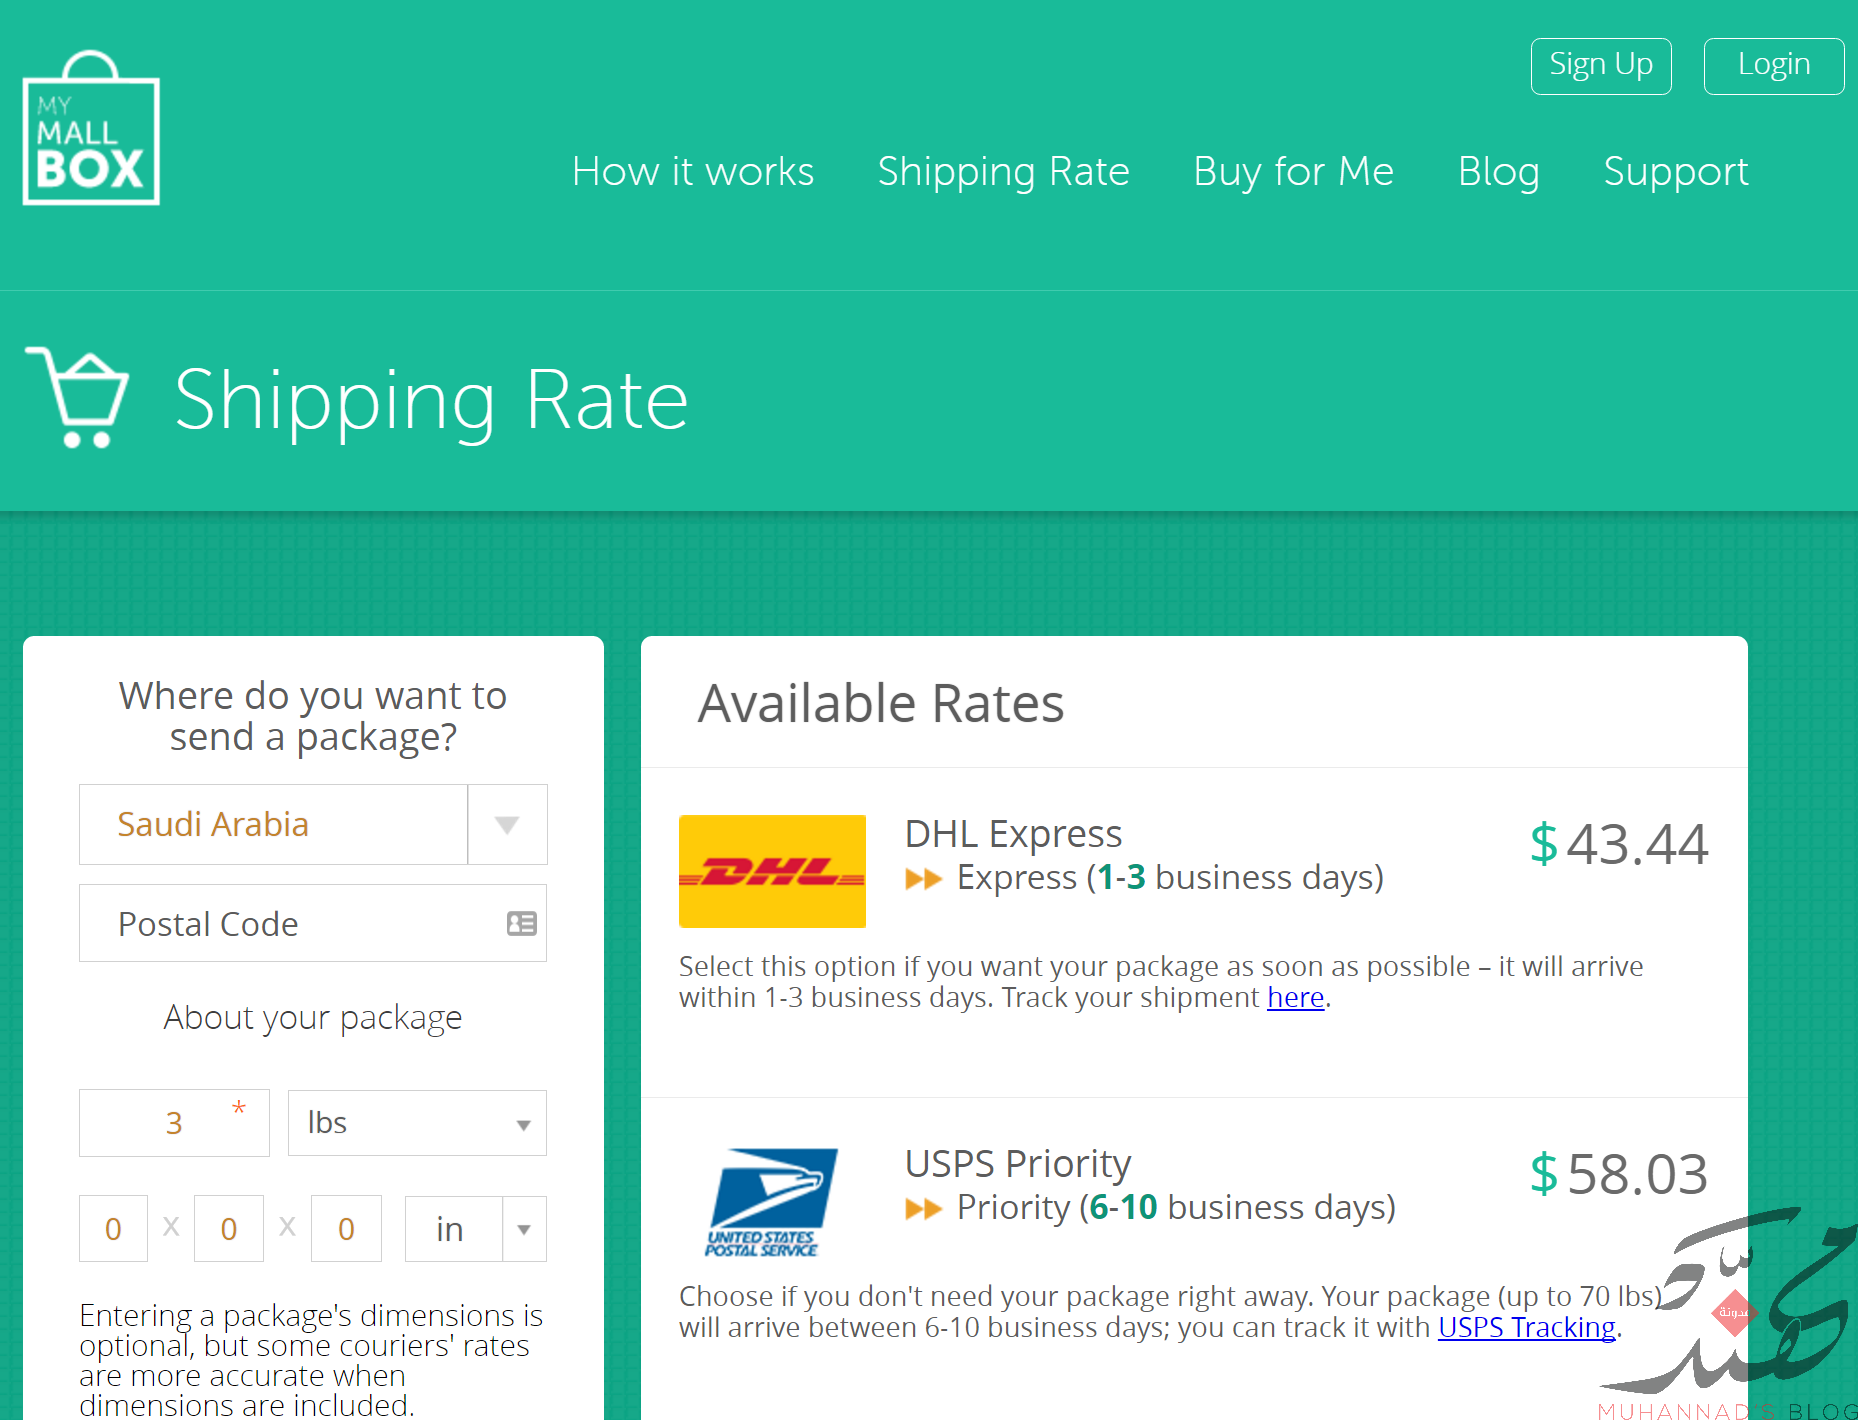Click the Sign Up button
This screenshot has height=1420, width=1858.
(1601, 66)
